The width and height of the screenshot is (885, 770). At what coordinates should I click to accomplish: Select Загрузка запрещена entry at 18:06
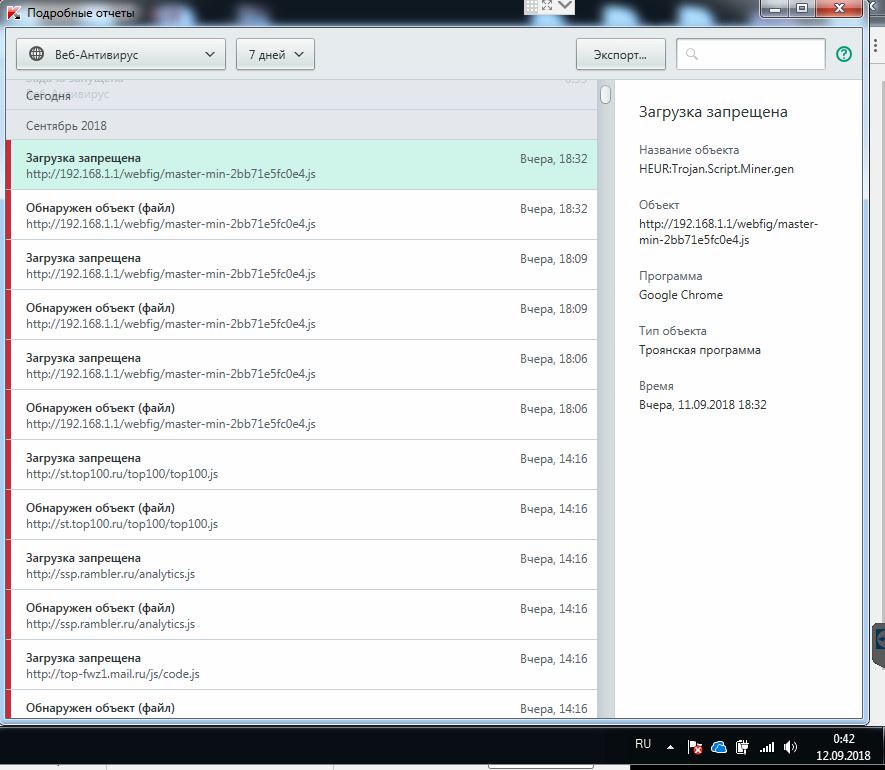(304, 365)
